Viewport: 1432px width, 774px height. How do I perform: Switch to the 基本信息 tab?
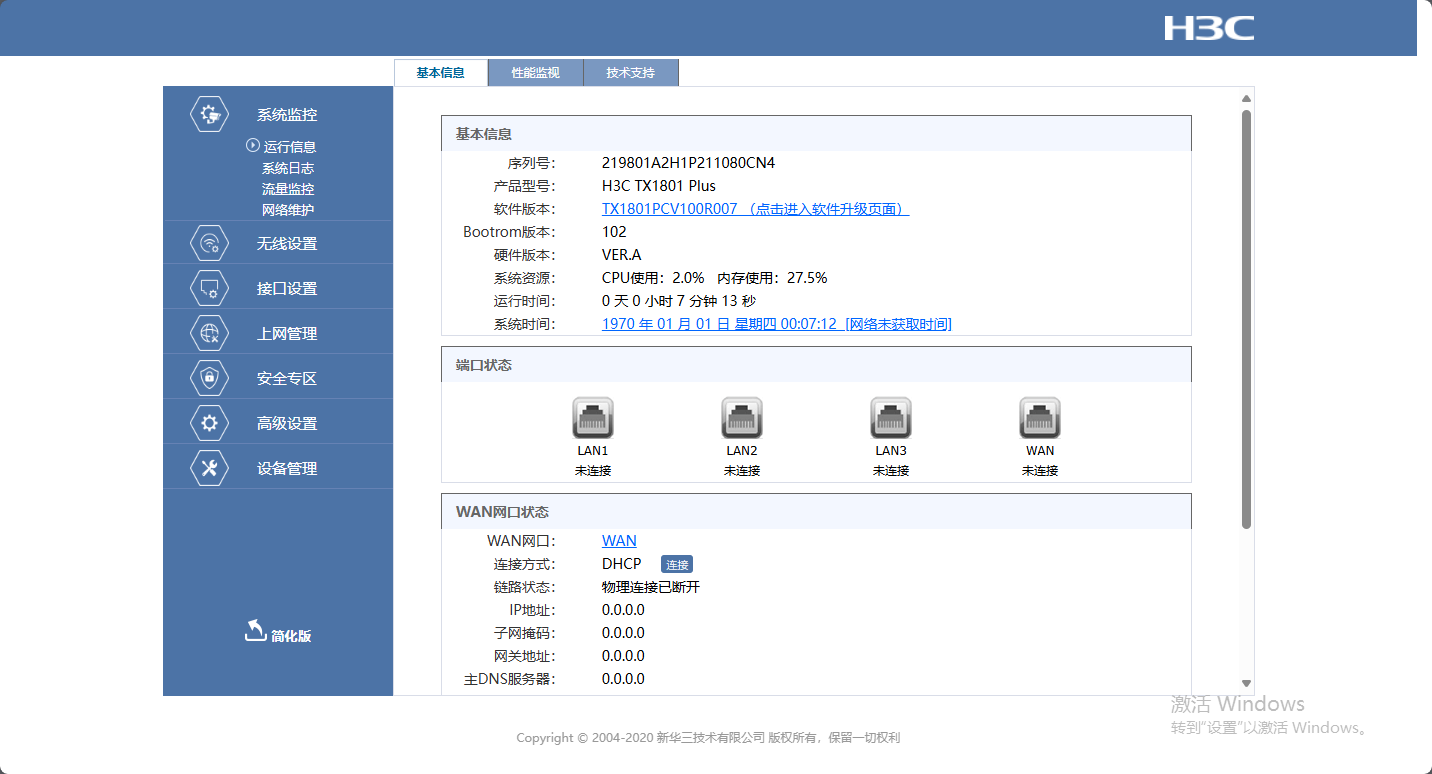[x=441, y=73]
